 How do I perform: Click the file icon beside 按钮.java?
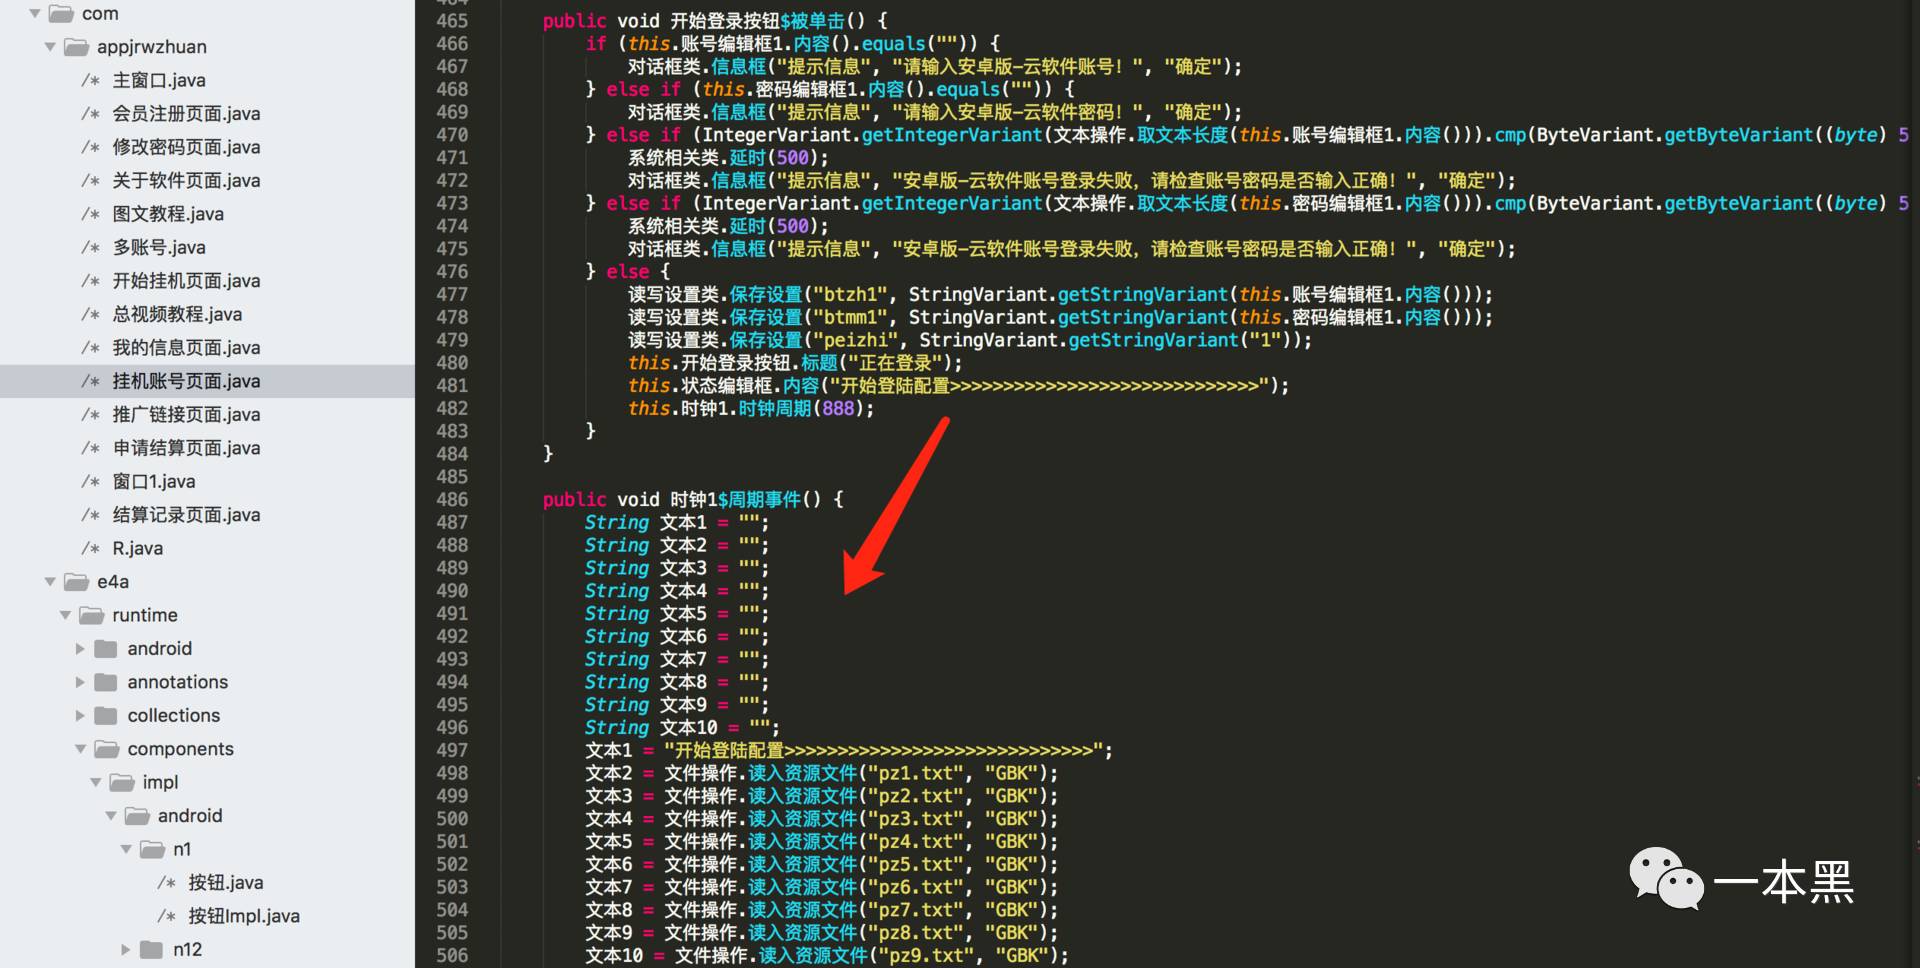166,882
